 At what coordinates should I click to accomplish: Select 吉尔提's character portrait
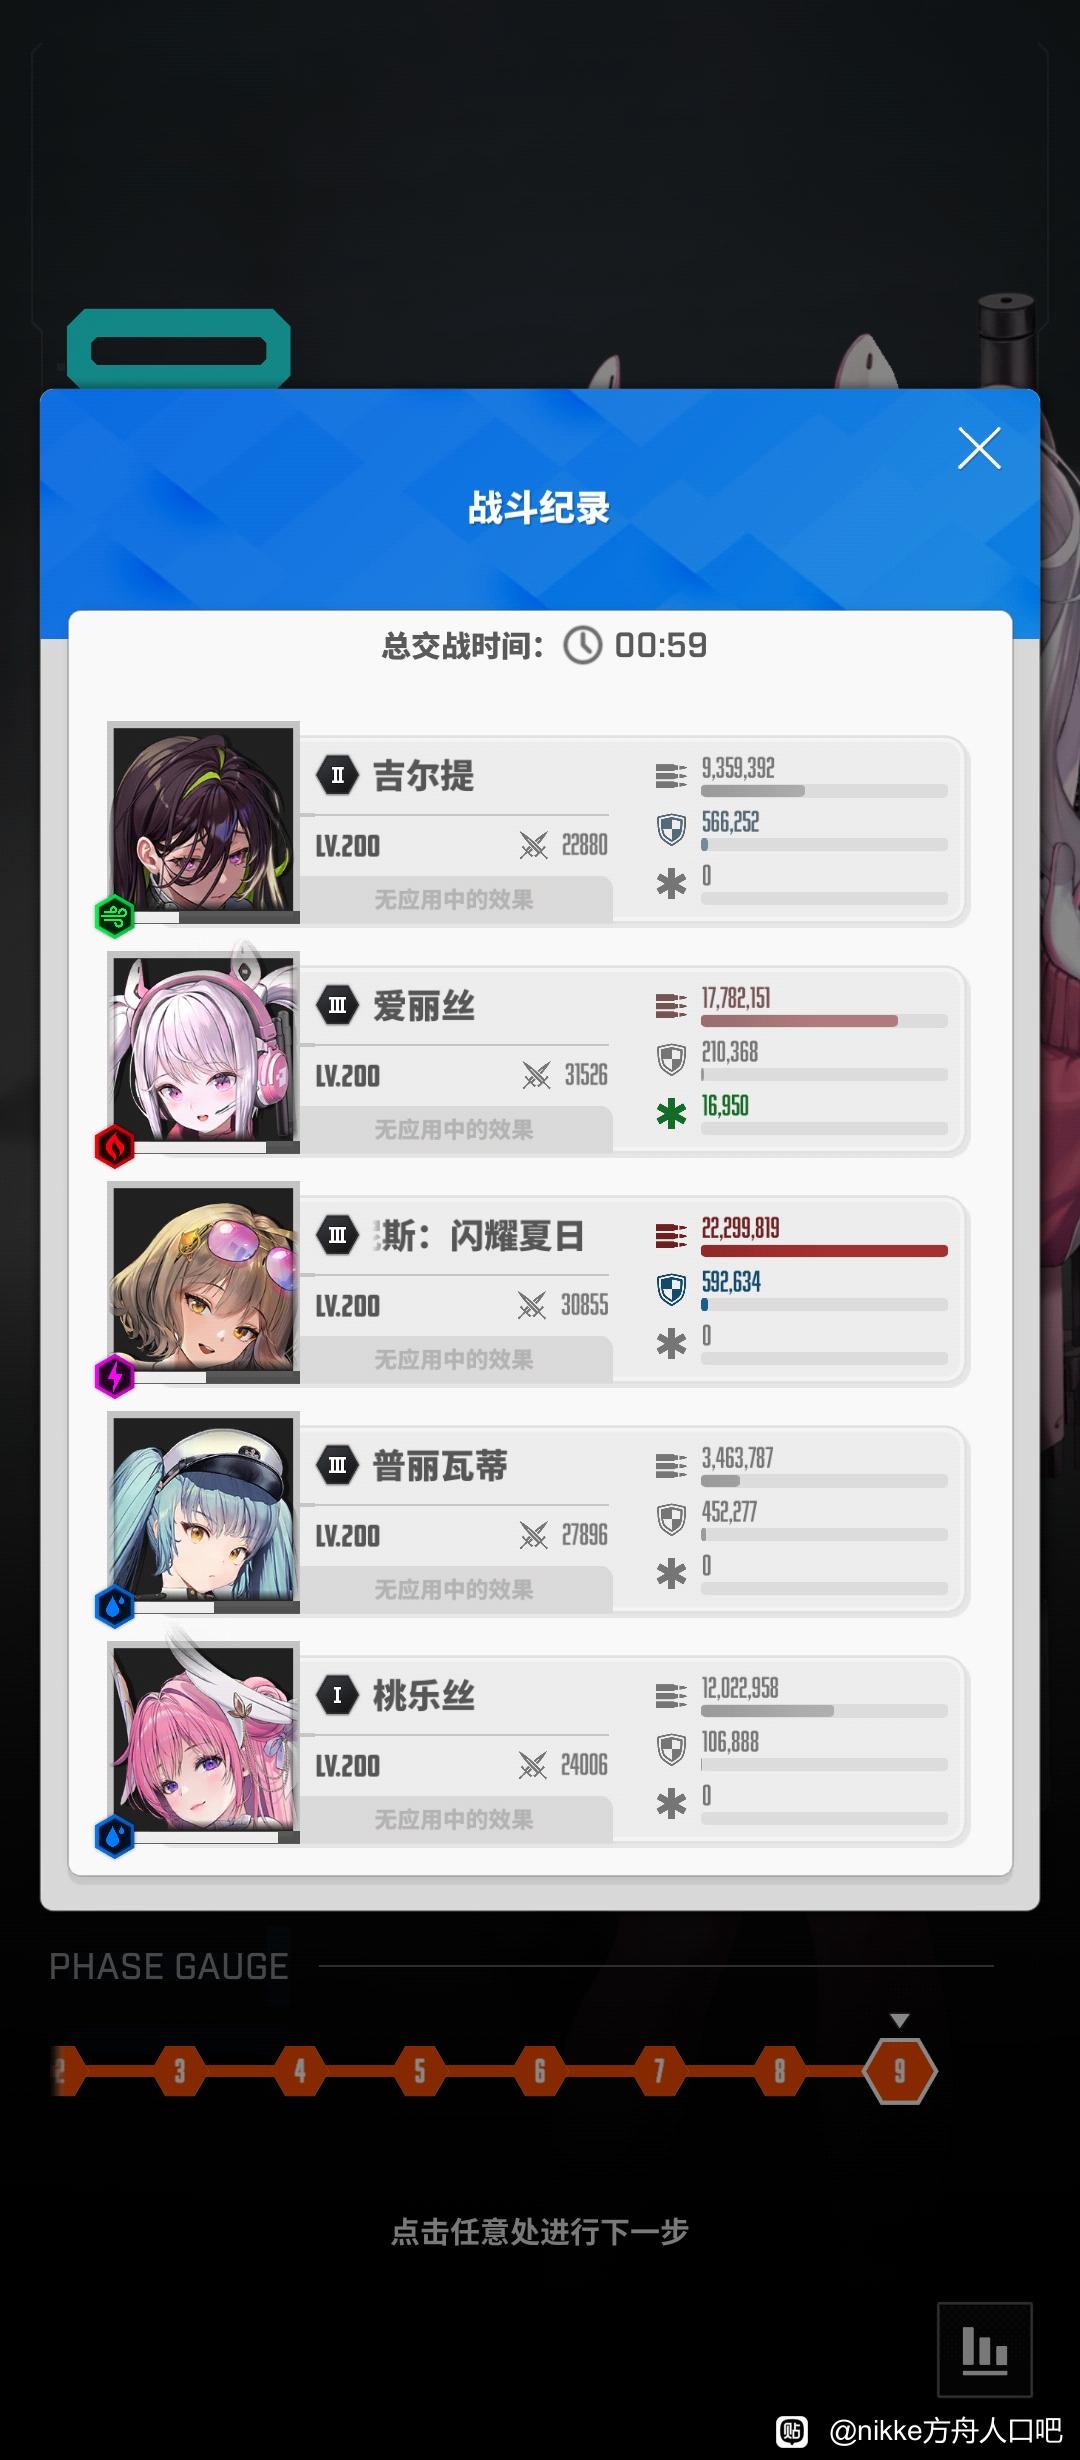pos(203,818)
